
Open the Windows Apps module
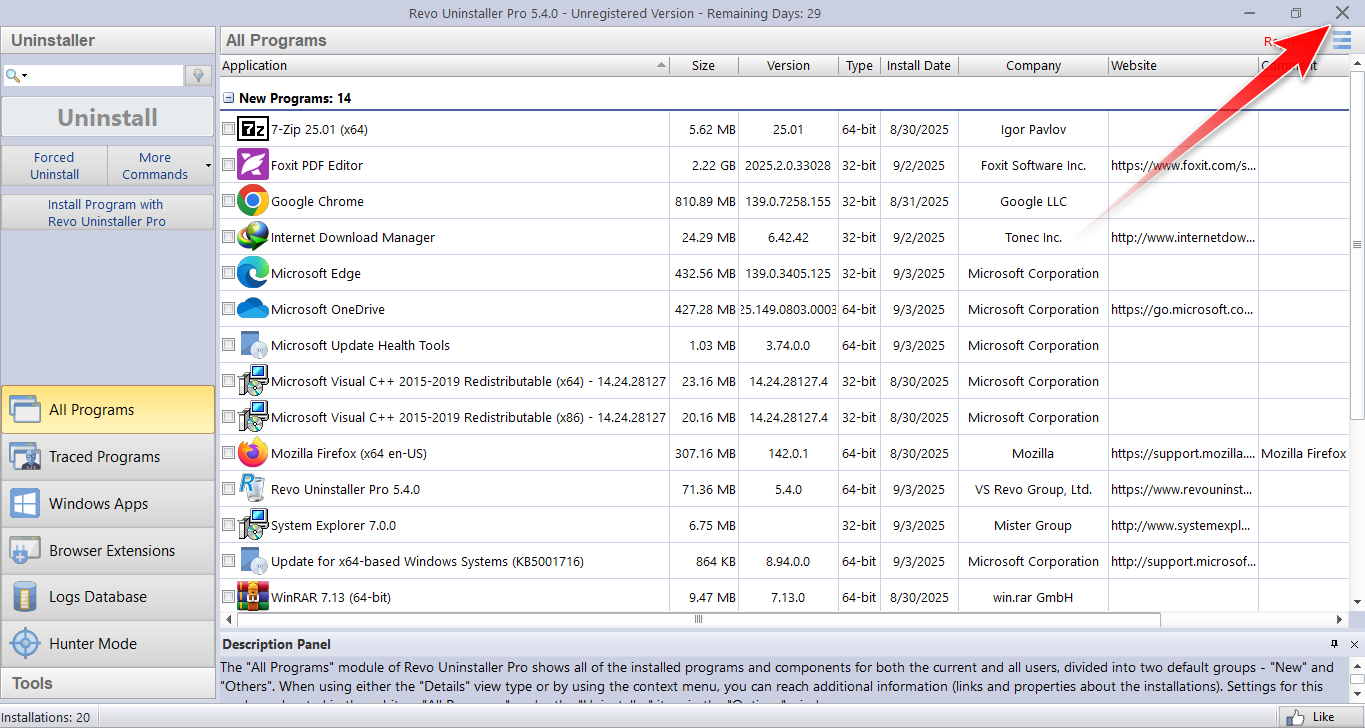108,504
